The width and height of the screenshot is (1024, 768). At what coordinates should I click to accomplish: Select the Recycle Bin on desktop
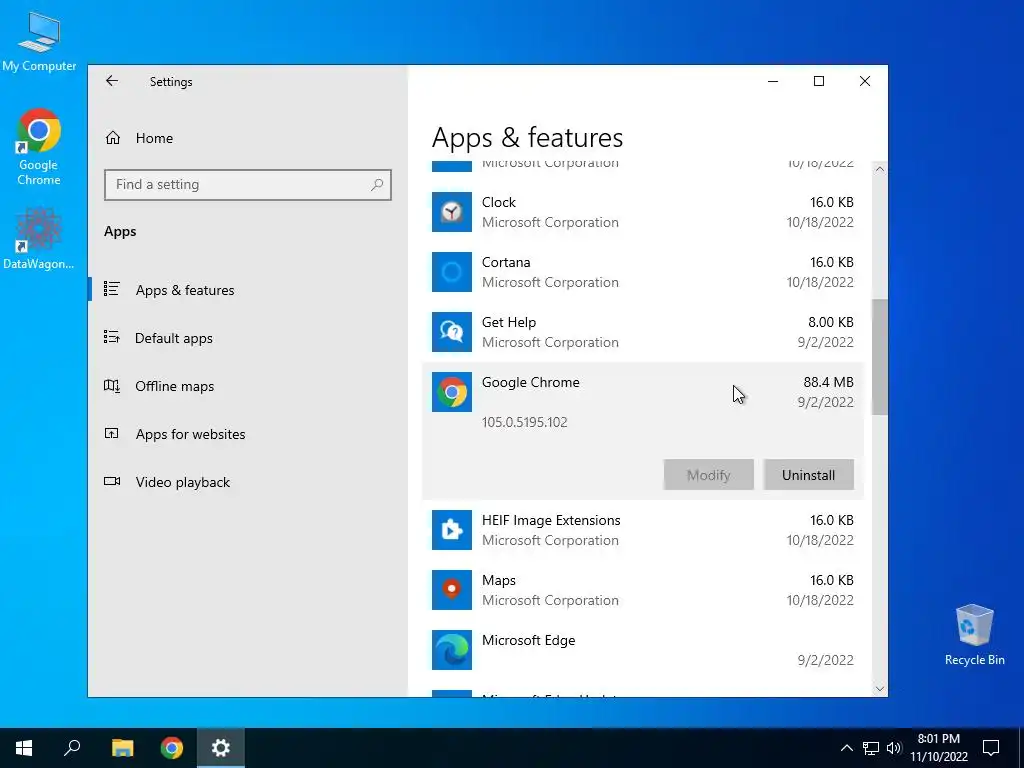pos(974,635)
